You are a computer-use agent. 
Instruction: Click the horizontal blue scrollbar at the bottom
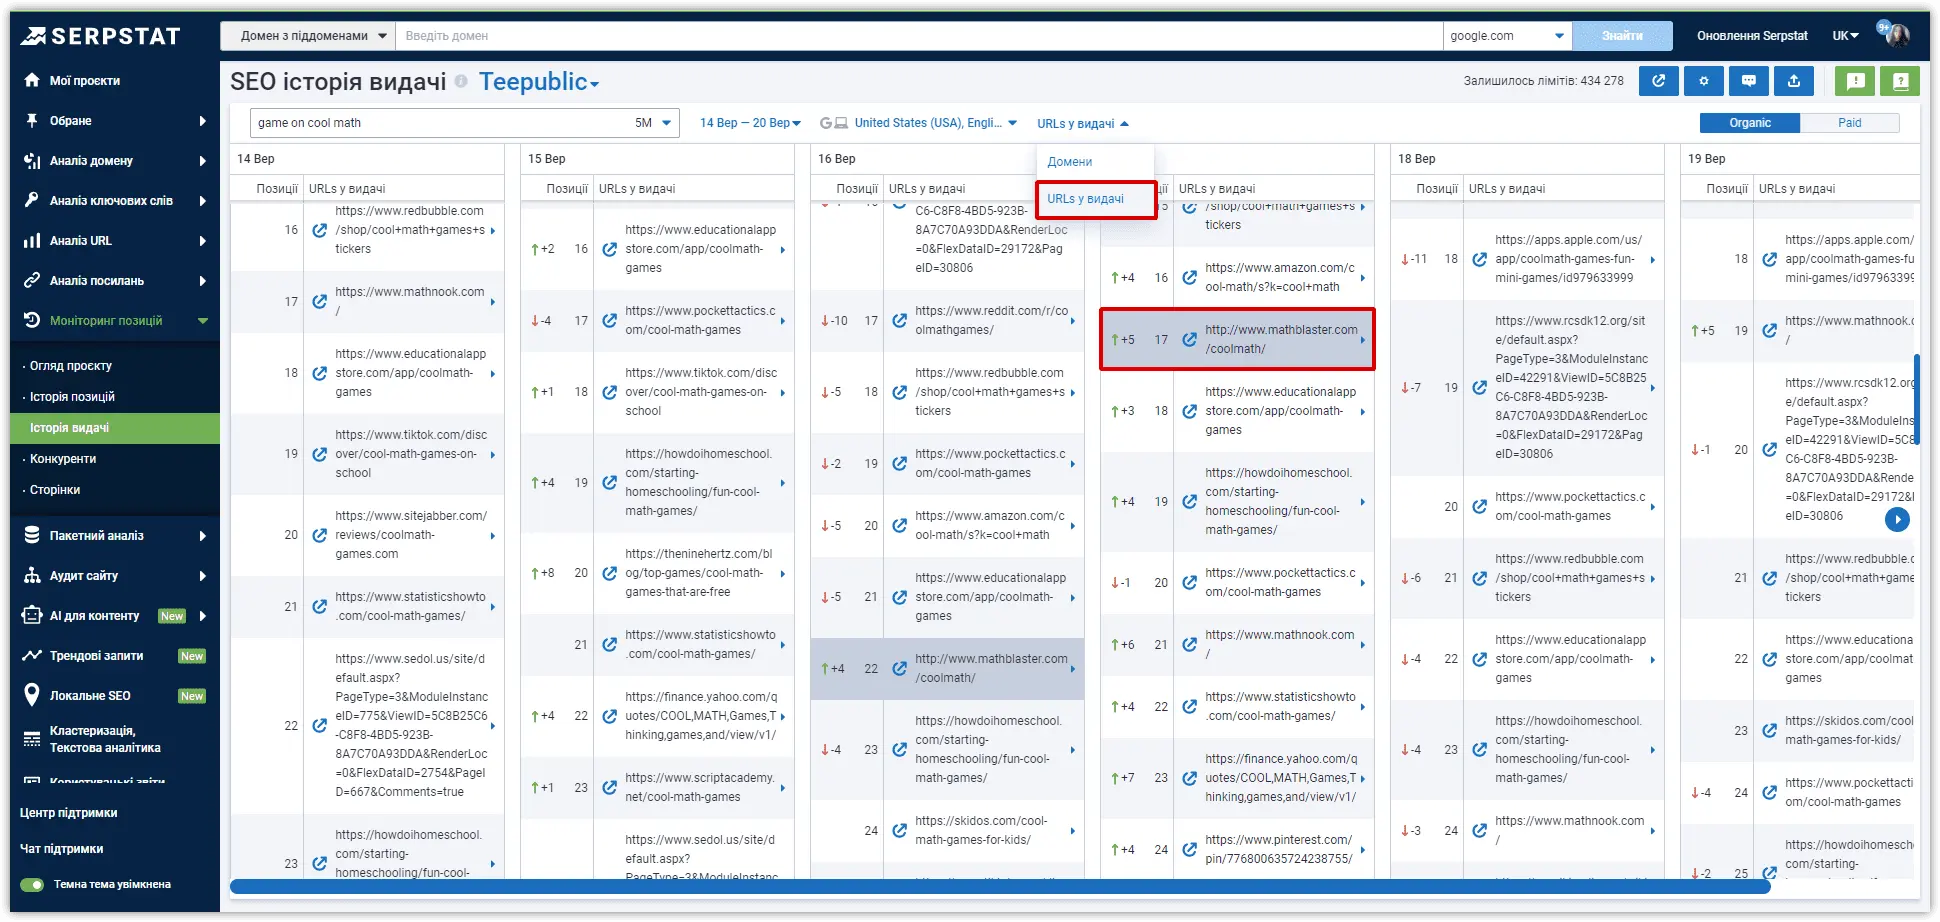[1000, 886]
